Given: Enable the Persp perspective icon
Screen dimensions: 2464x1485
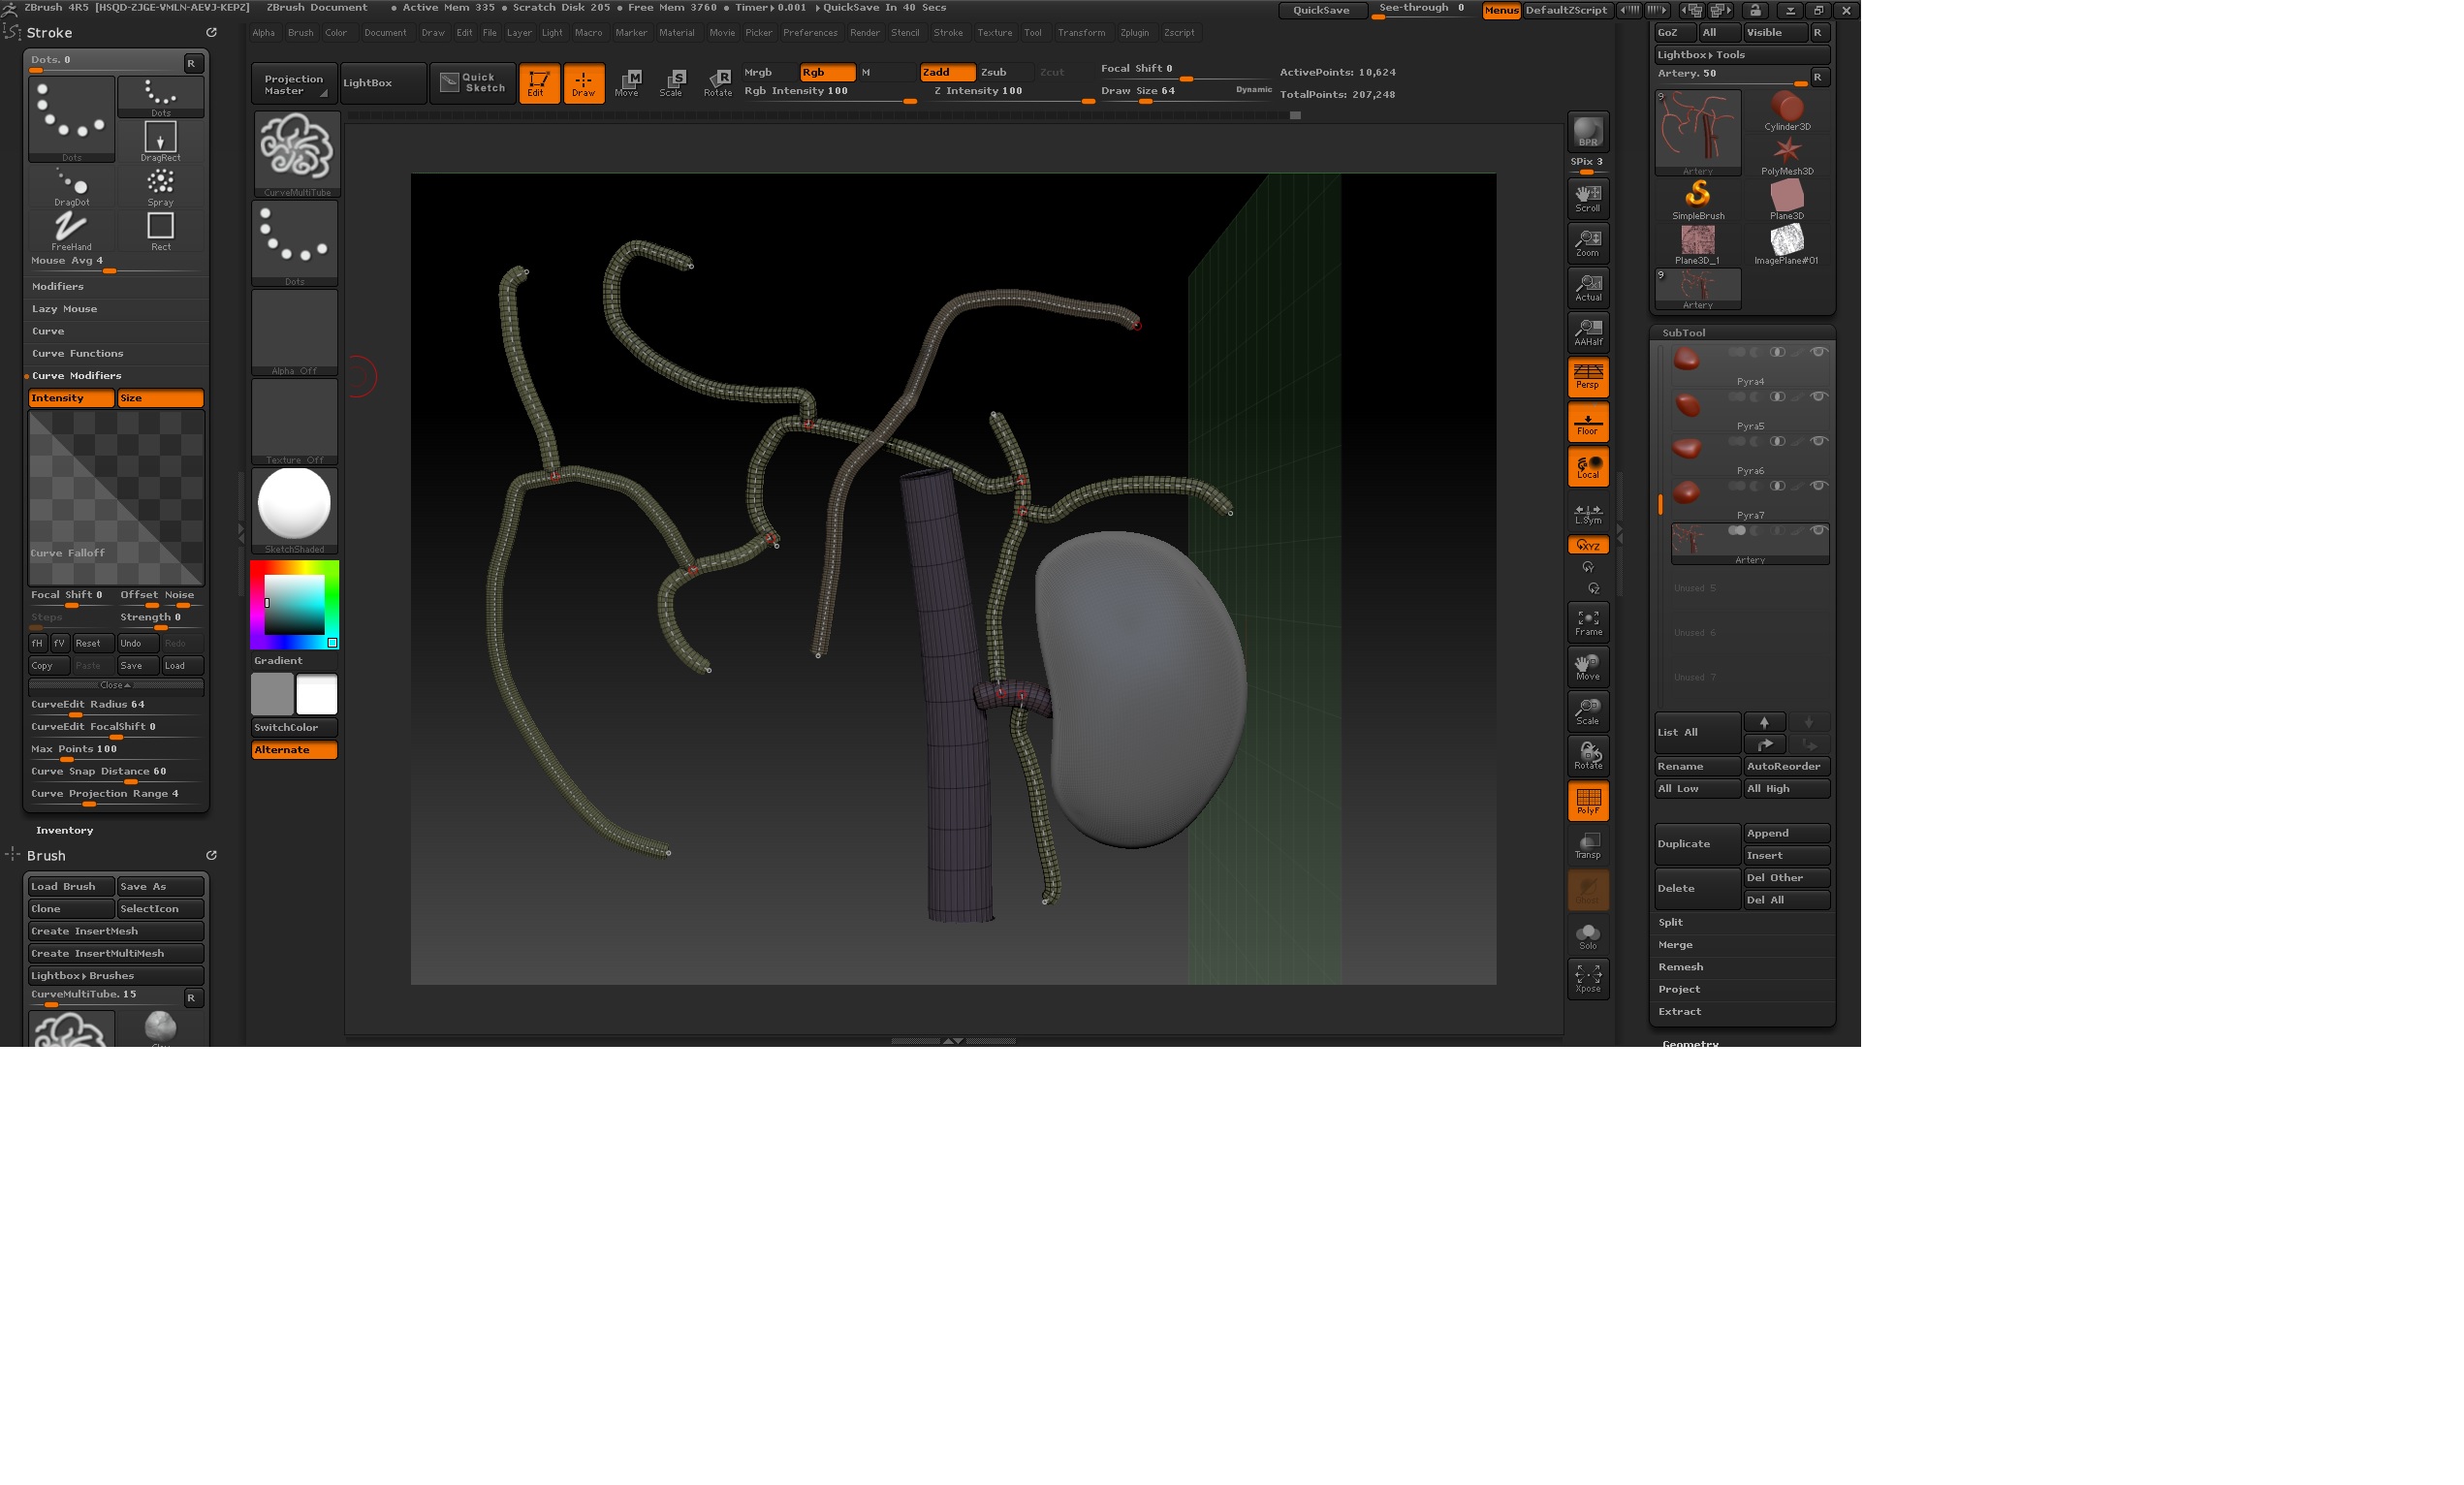Looking at the screenshot, I should [1587, 377].
